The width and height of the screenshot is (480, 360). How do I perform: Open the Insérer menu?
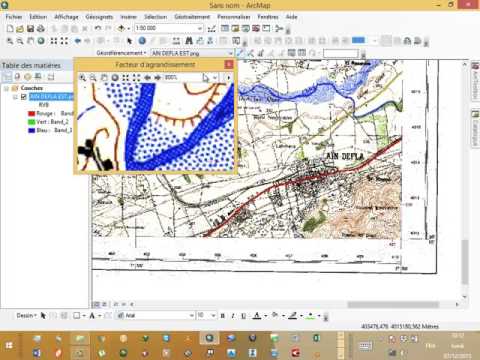[x=129, y=17]
